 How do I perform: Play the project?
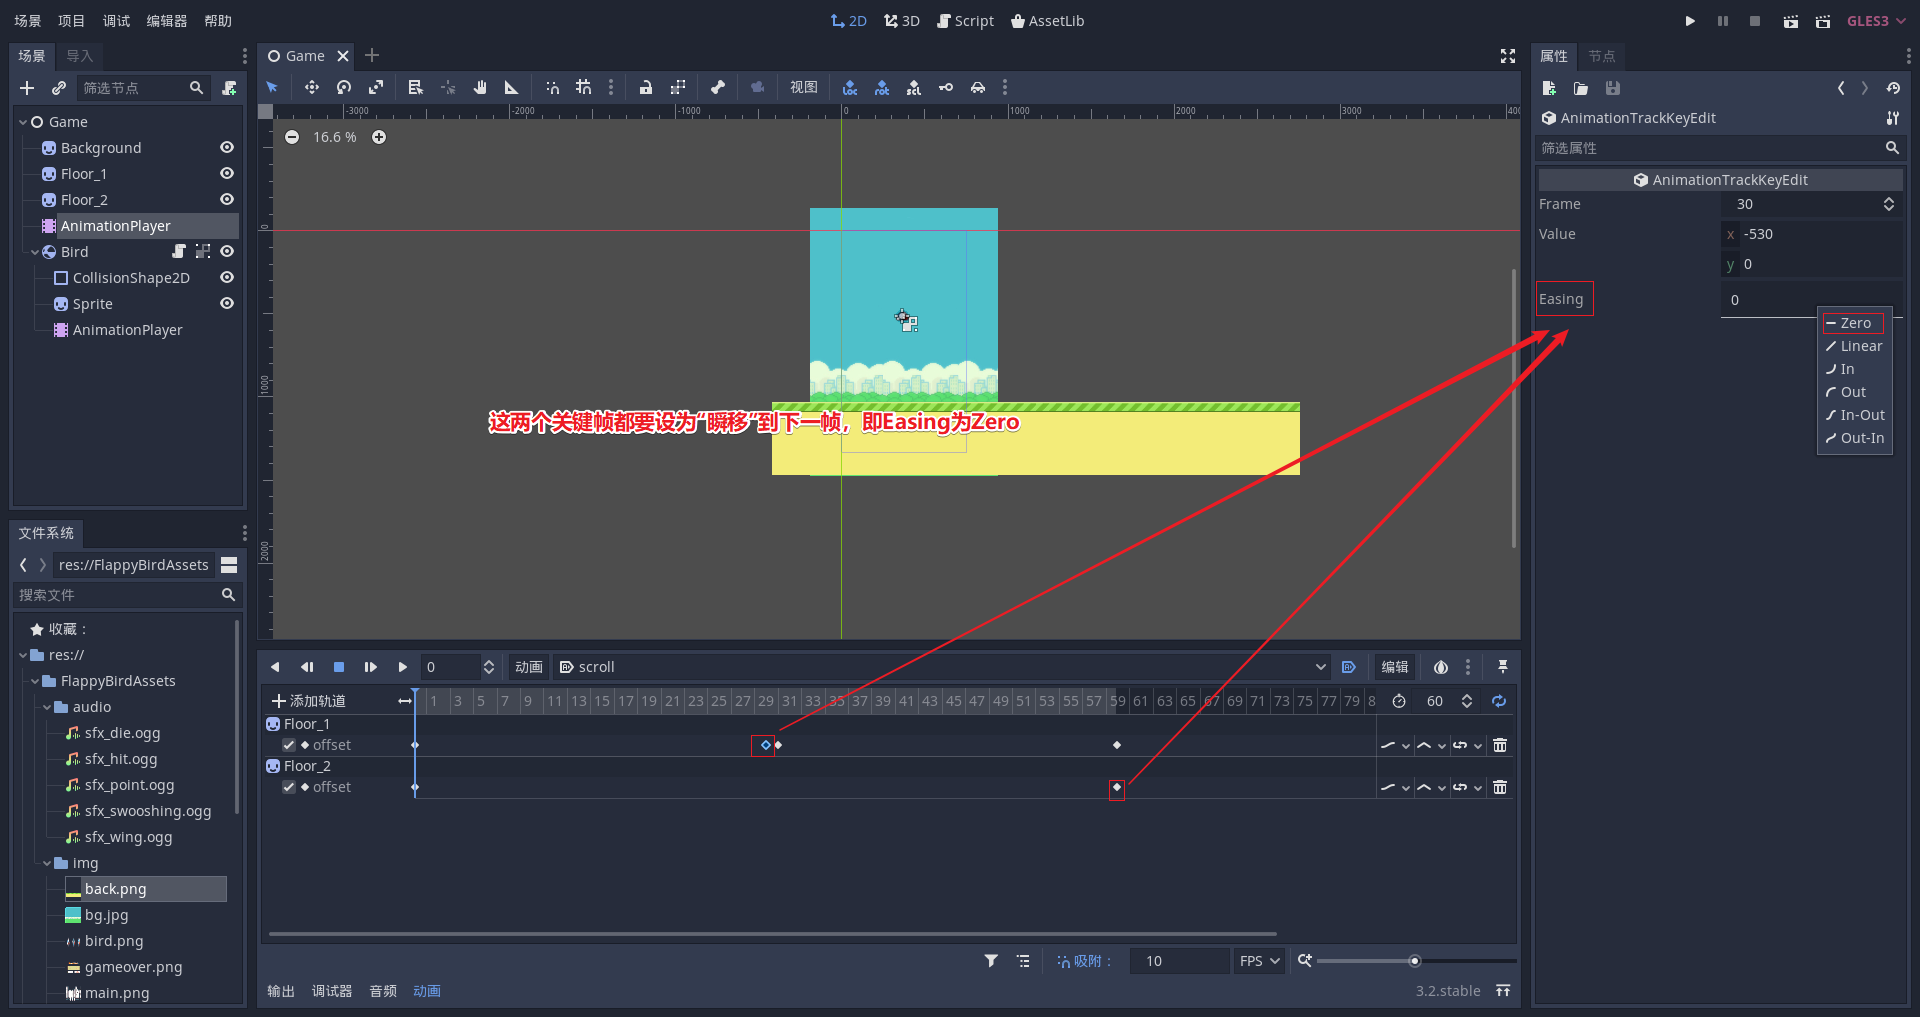point(1690,21)
